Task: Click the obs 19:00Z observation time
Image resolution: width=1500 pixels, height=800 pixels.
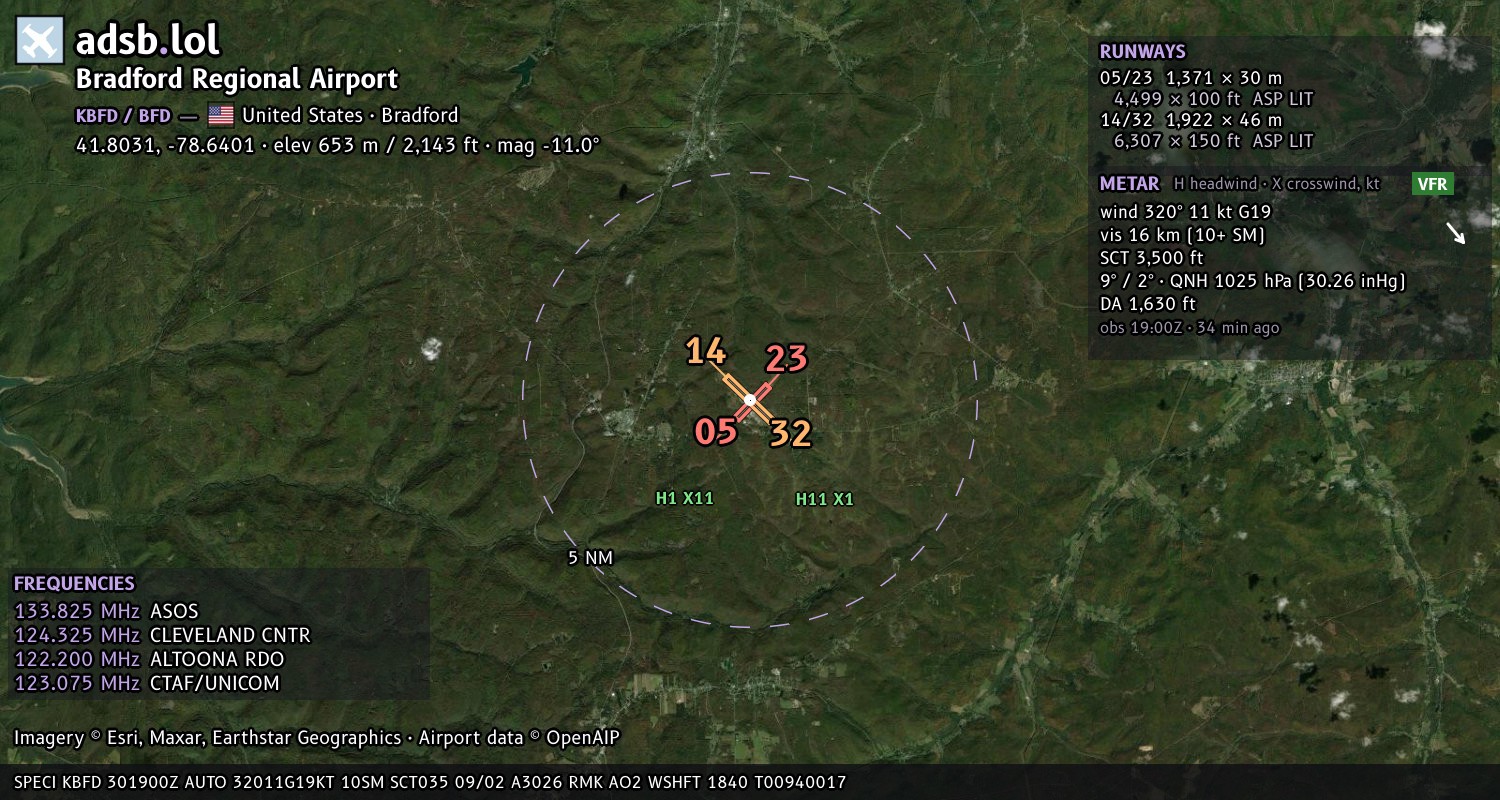Action: (1189, 327)
